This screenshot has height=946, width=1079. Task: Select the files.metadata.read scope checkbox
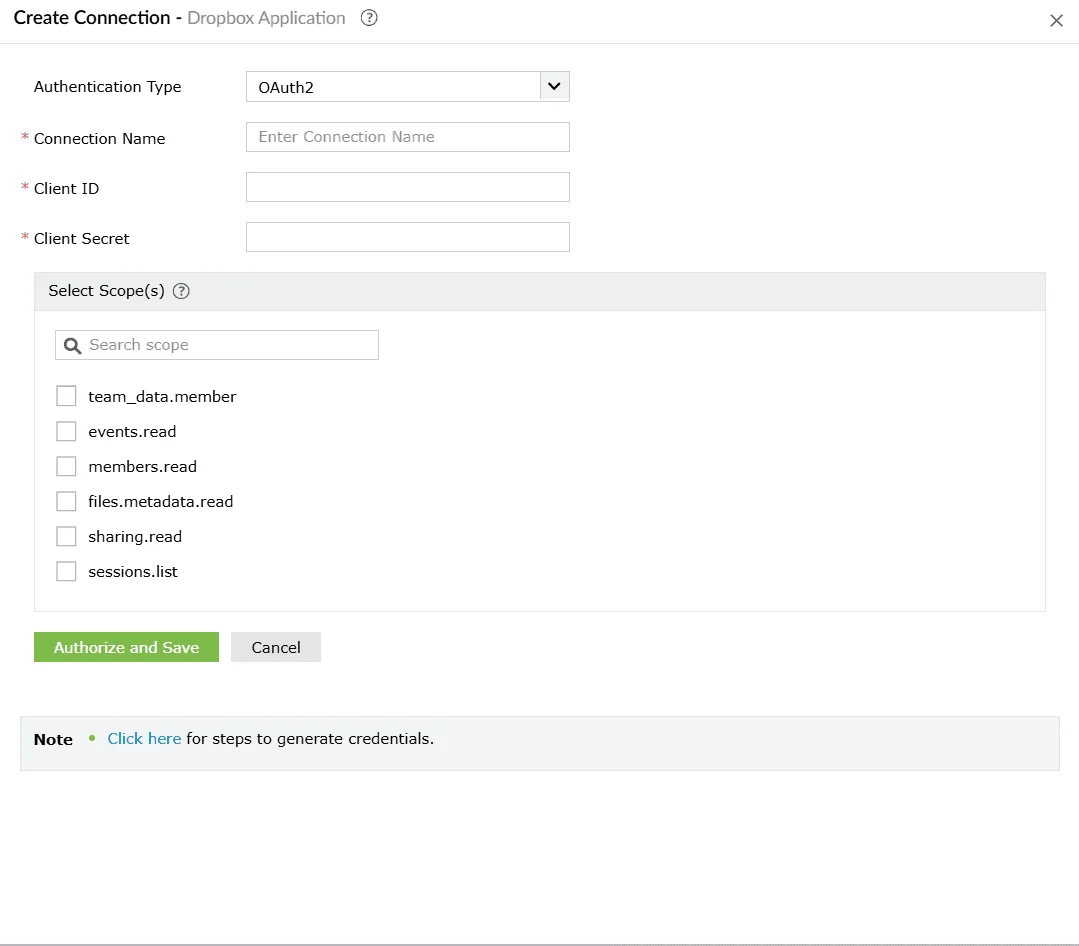(x=66, y=502)
